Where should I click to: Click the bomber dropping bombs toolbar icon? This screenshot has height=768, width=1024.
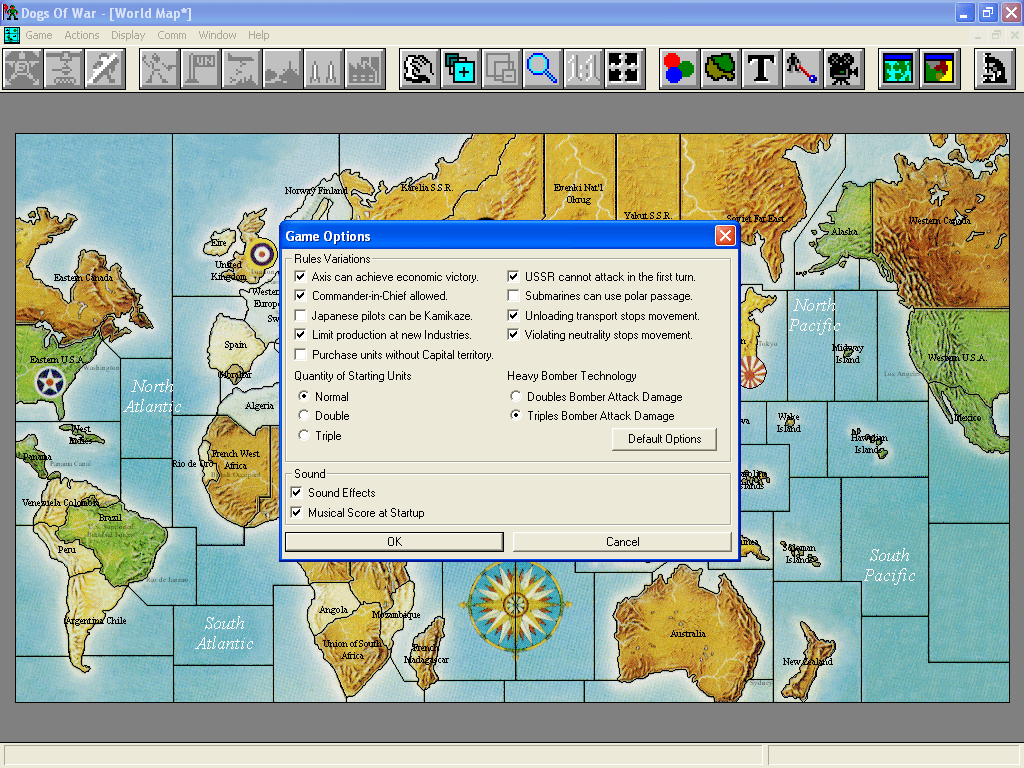[242, 69]
